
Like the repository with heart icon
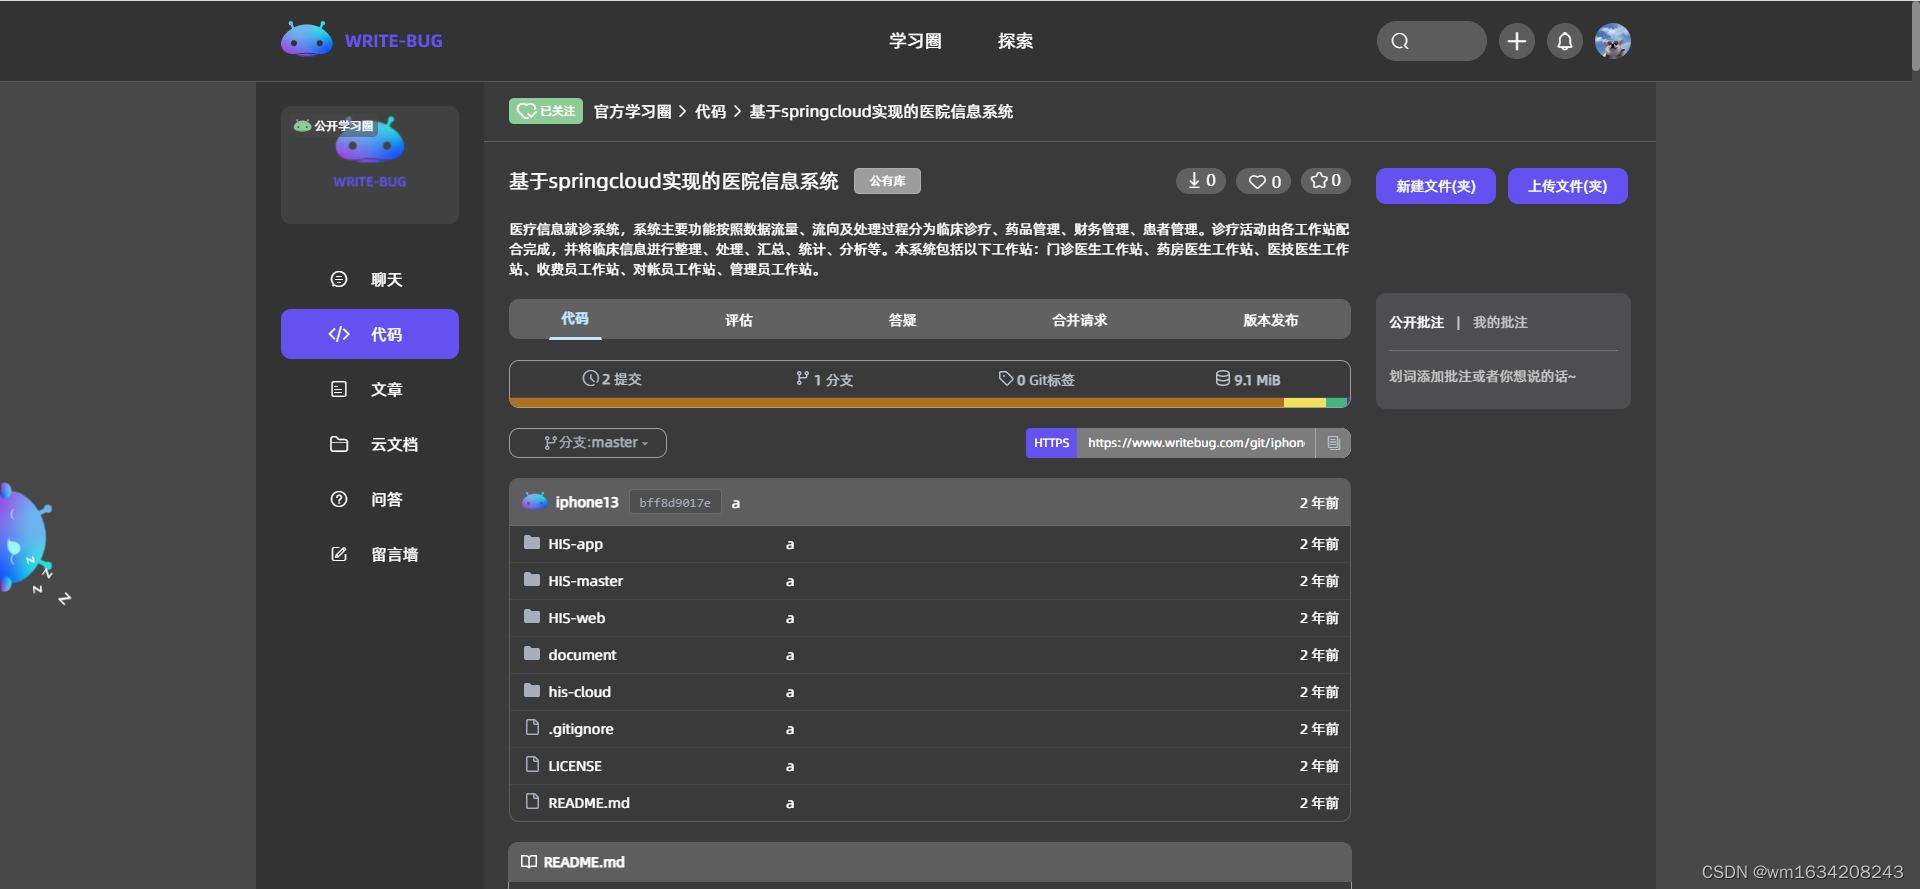tap(1264, 181)
